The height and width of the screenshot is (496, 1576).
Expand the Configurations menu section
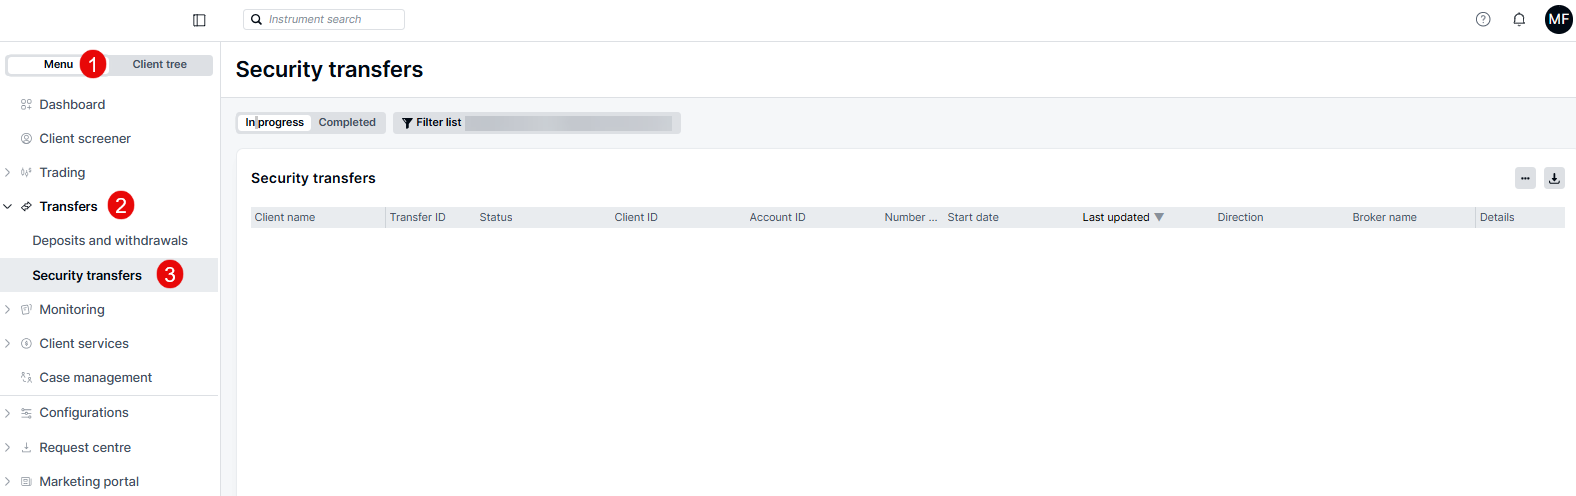(8, 413)
